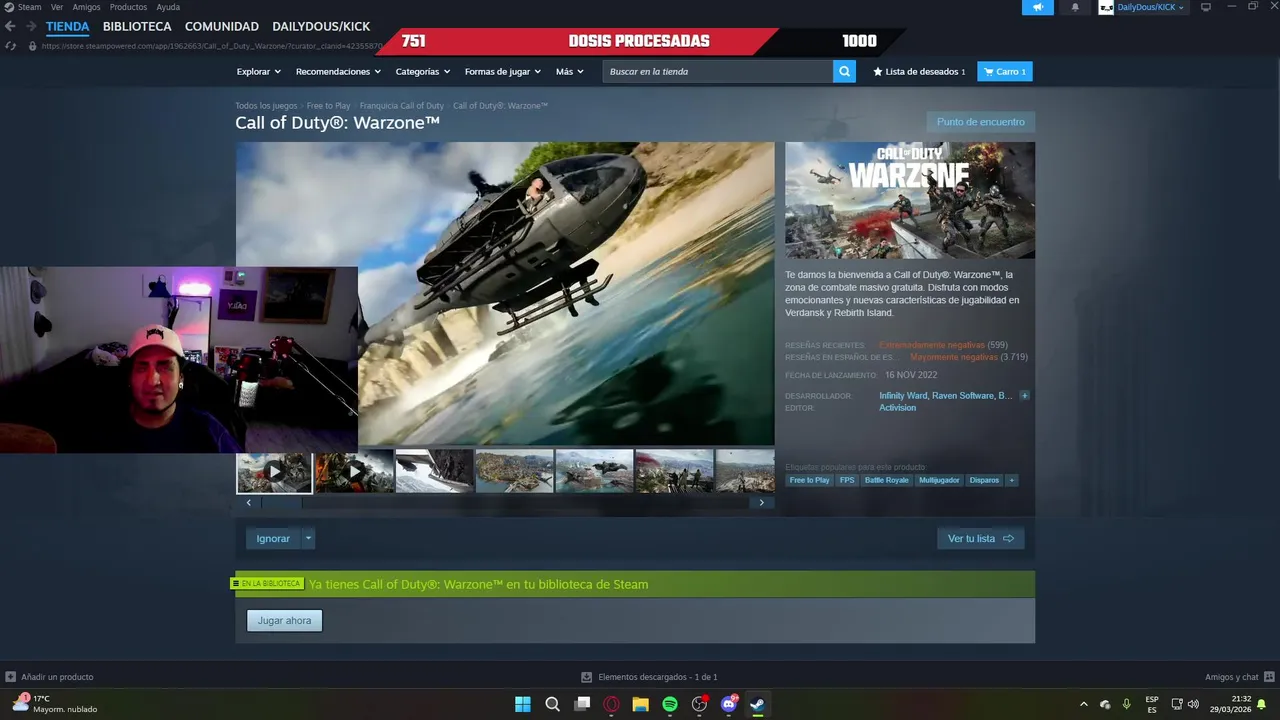Open Discord from taskbar

point(729,704)
